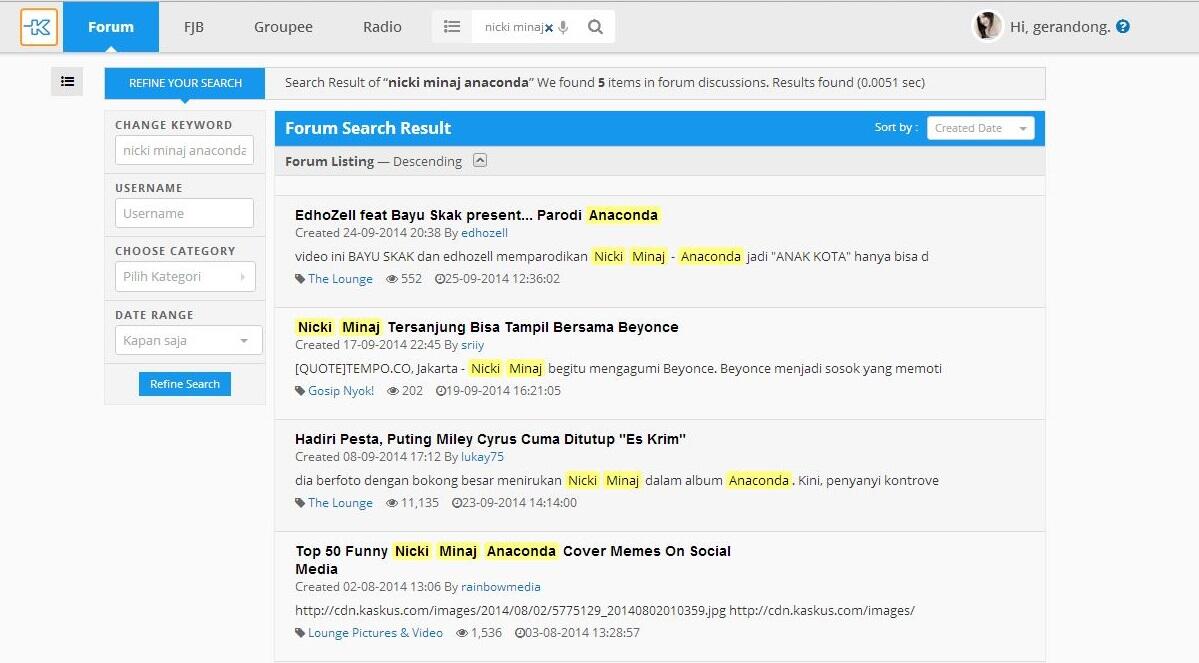This screenshot has height=663, width=1199.
Task: Activate voice search microphone icon
Action: tap(564, 28)
